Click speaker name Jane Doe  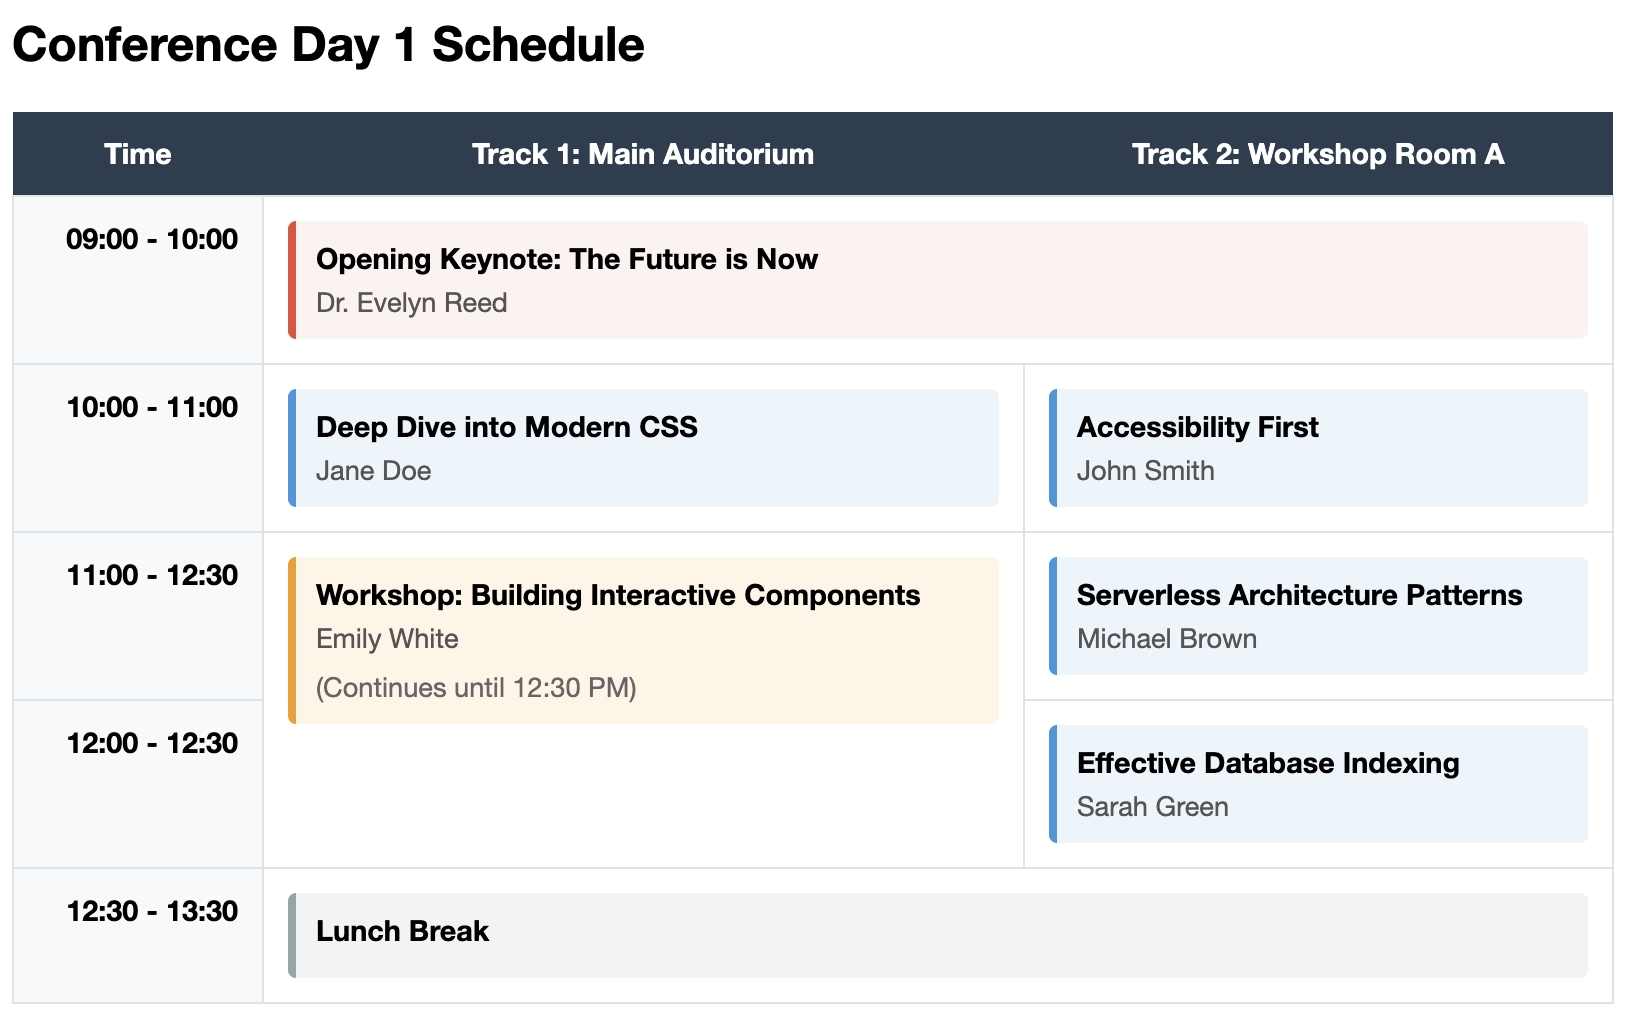click(x=374, y=471)
